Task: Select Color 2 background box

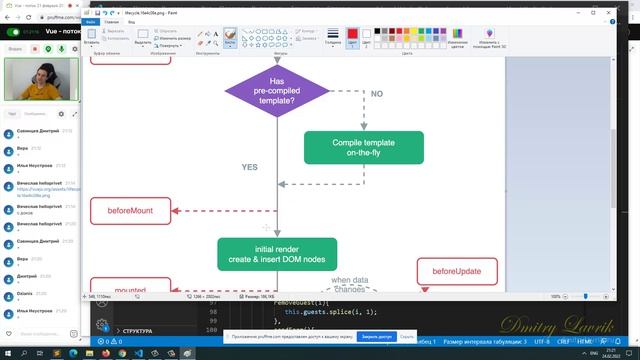Action: 366,38
